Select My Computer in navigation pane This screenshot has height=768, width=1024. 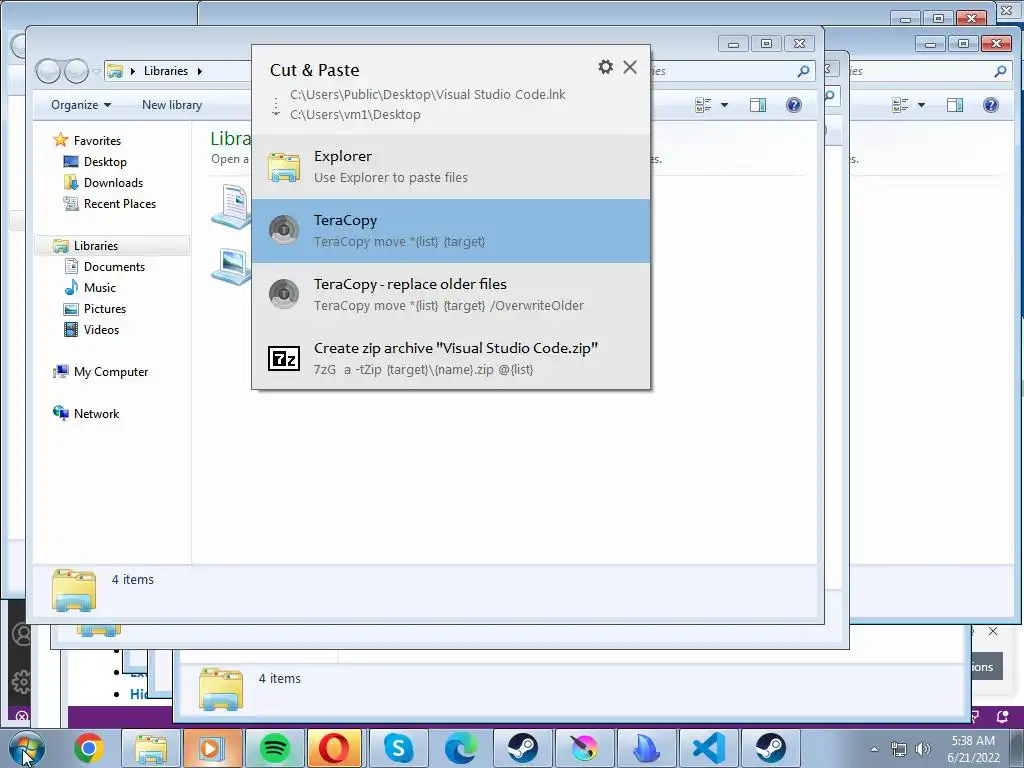tap(110, 372)
